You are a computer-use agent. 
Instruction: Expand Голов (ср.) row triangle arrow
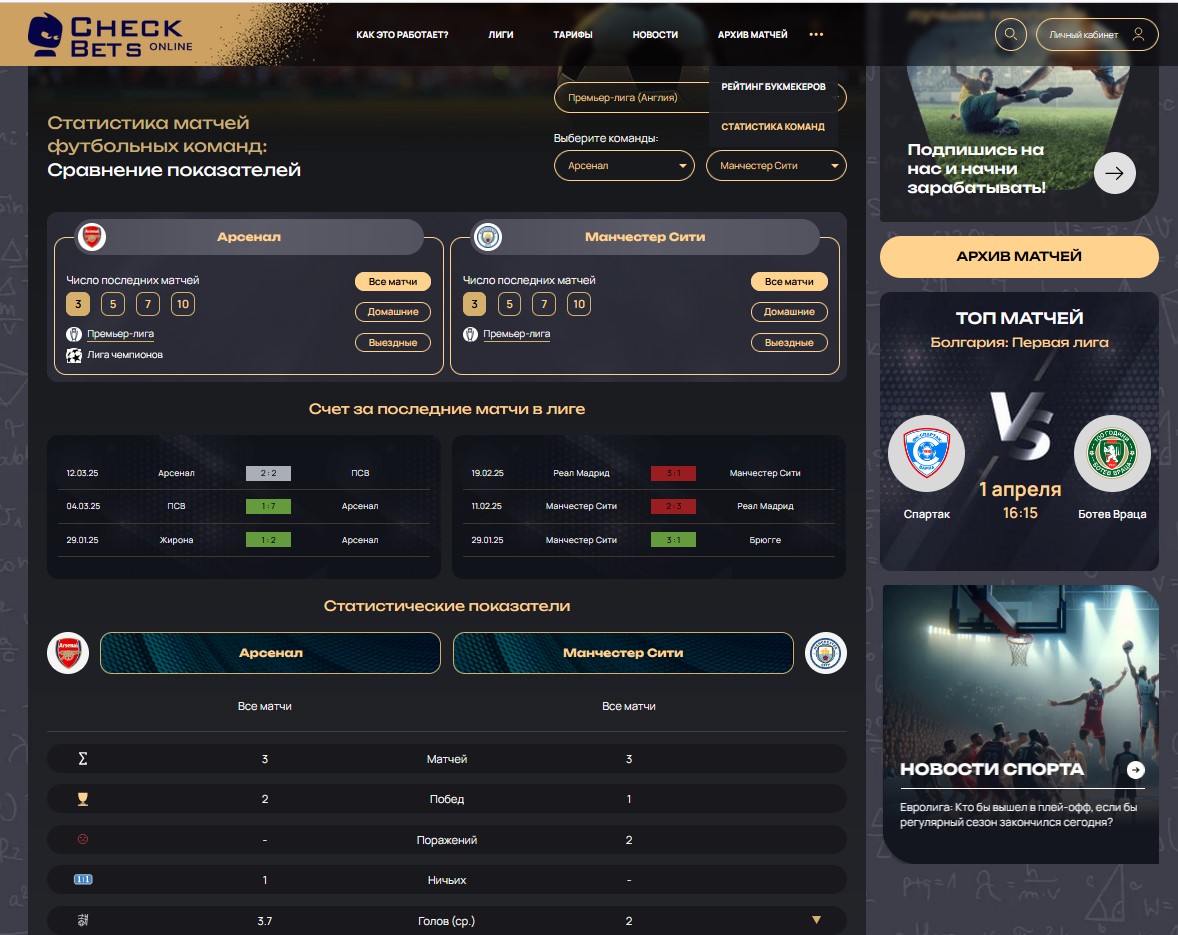click(816, 920)
